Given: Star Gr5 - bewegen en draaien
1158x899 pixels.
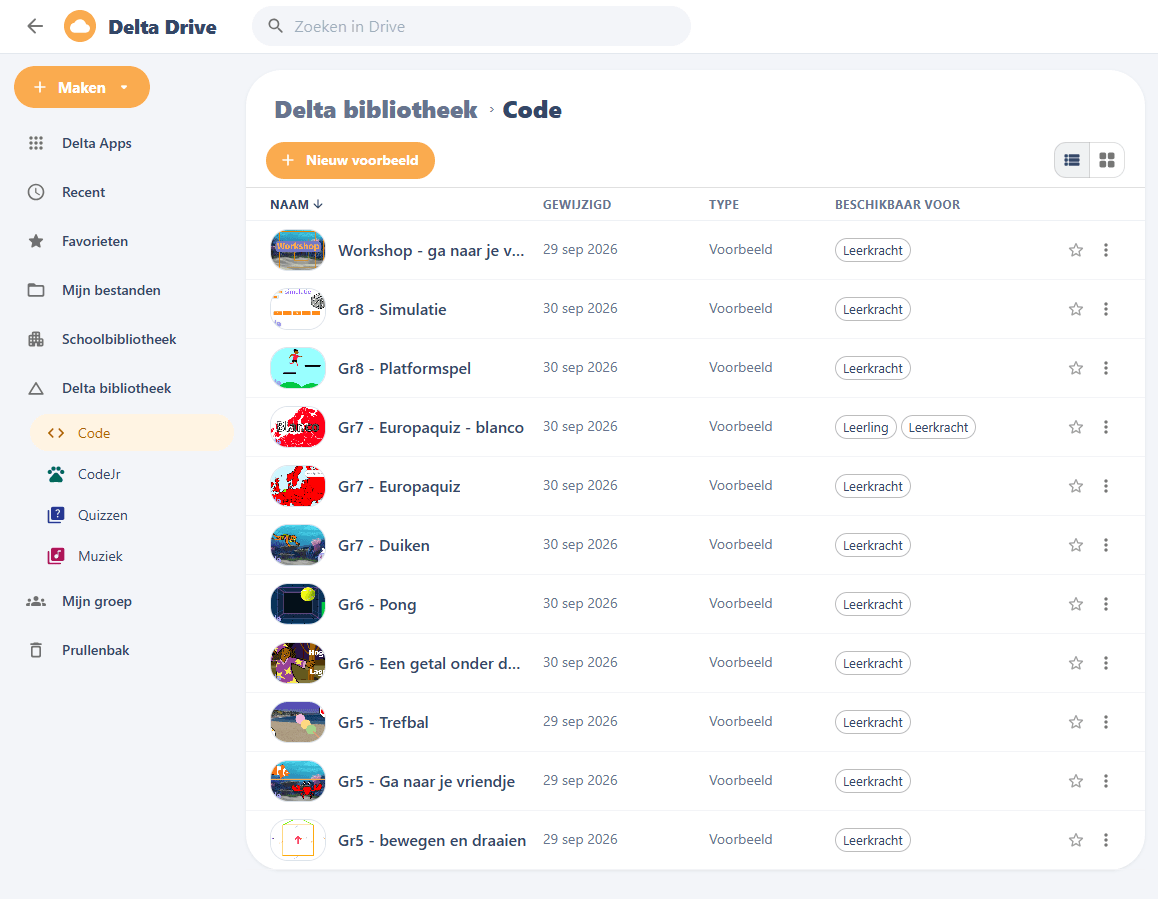Looking at the screenshot, I should [x=1075, y=841].
